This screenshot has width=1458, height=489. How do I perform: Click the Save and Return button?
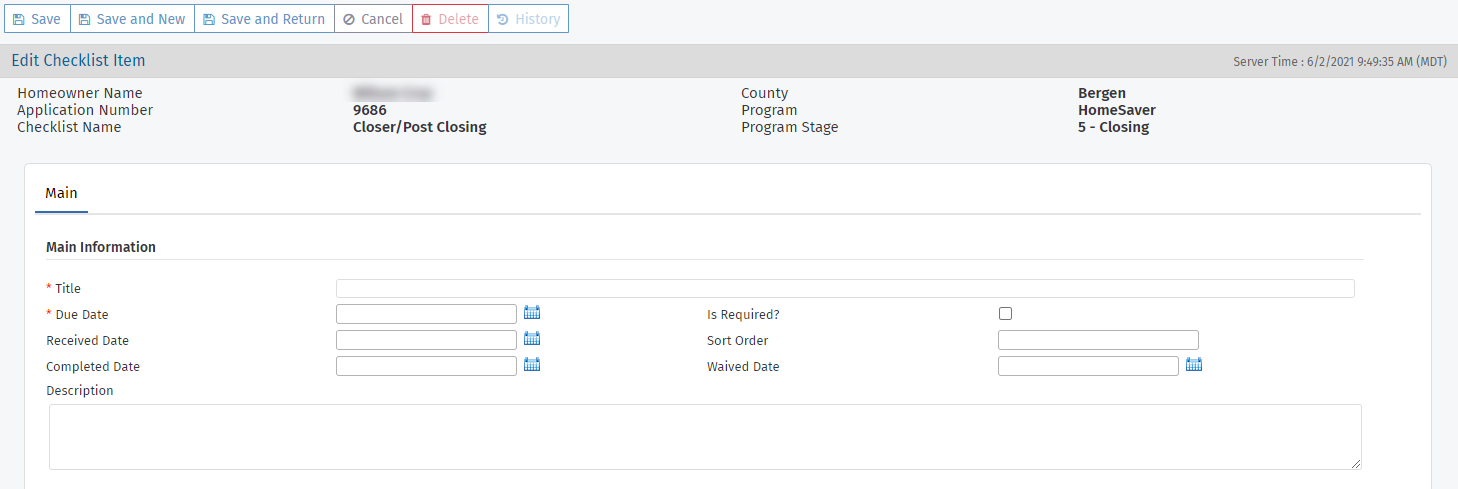coord(264,19)
